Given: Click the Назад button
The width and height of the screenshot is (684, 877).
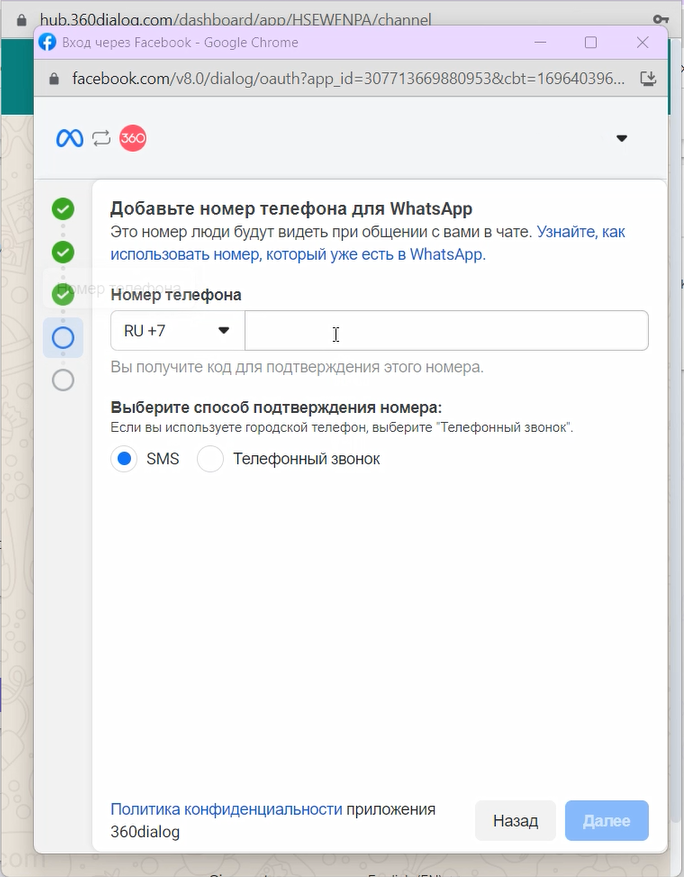Looking at the screenshot, I should [x=515, y=821].
